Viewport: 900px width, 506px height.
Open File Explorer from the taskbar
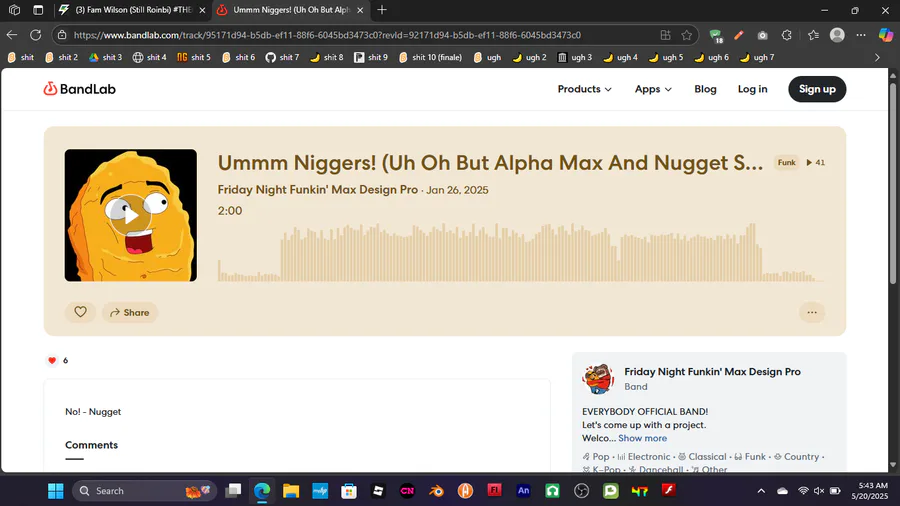tap(291, 491)
